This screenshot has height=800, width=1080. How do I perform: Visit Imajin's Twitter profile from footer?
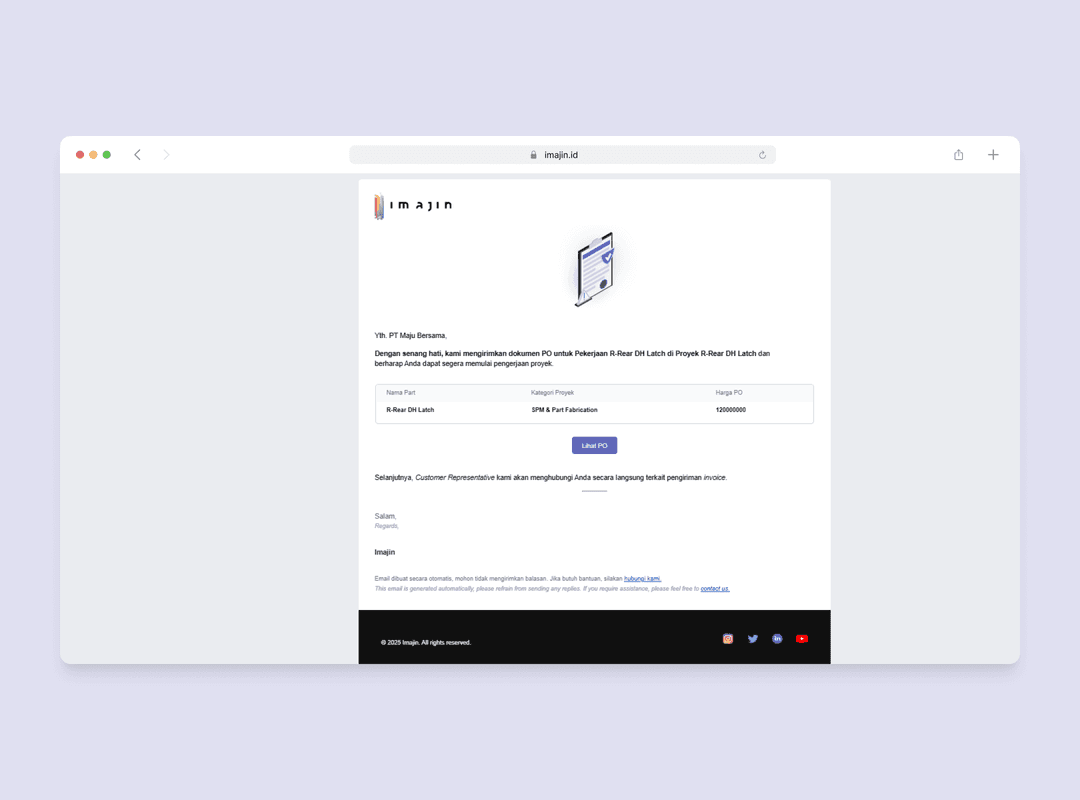(753, 638)
